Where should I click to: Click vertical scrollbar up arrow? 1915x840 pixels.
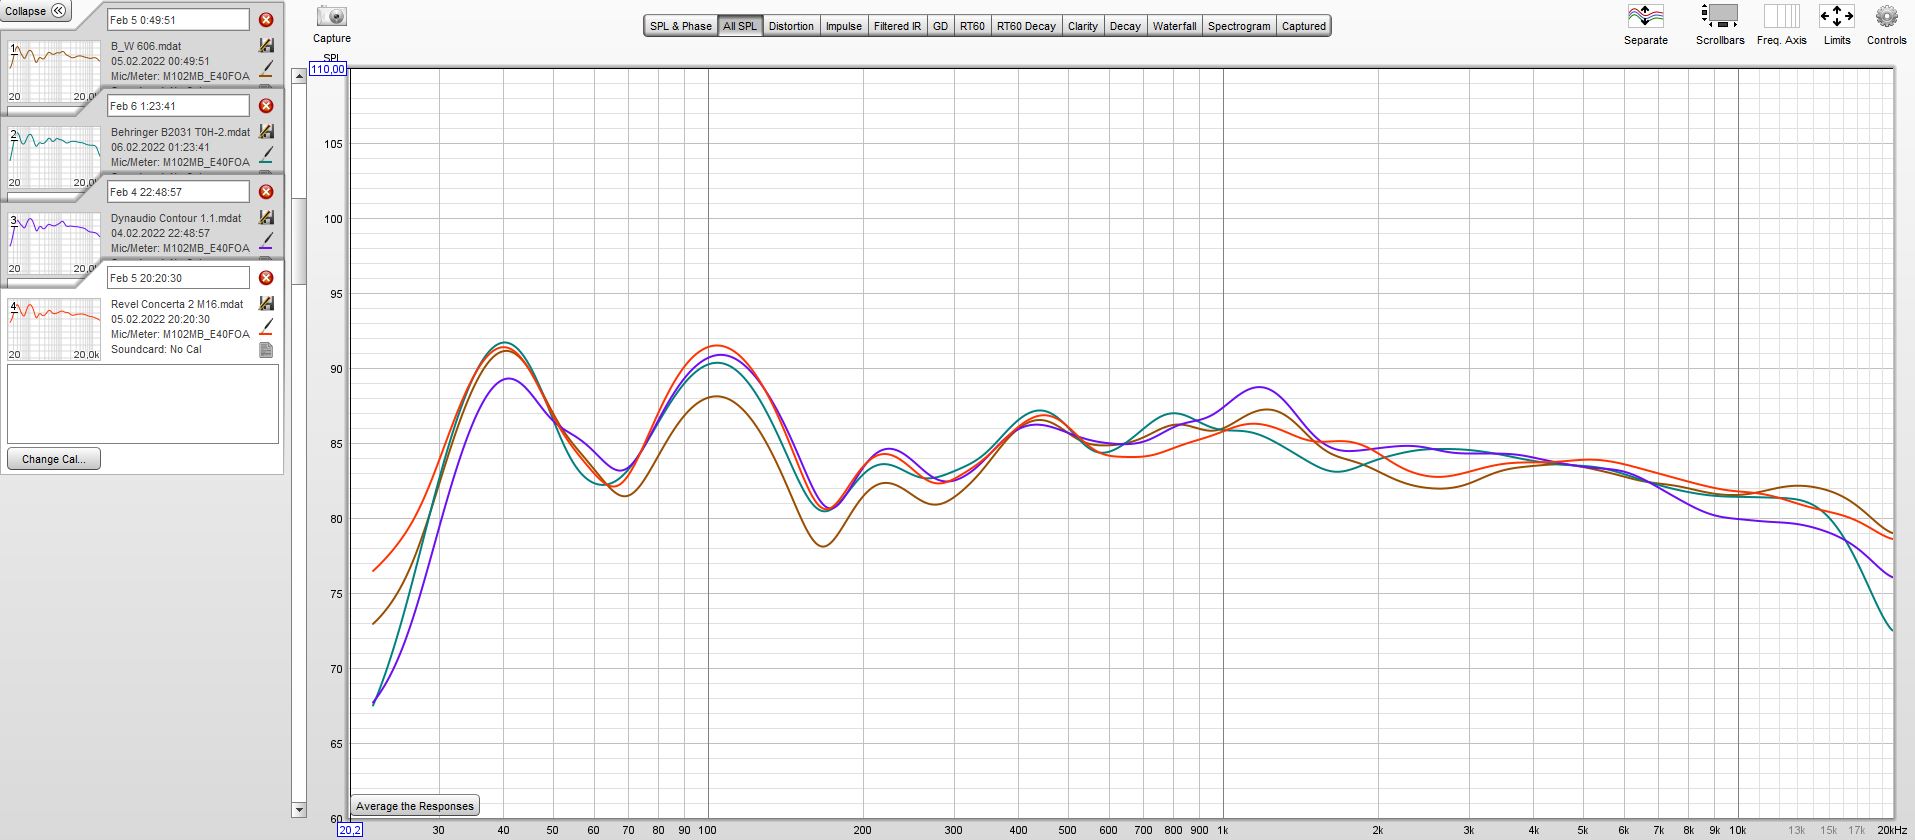point(299,76)
